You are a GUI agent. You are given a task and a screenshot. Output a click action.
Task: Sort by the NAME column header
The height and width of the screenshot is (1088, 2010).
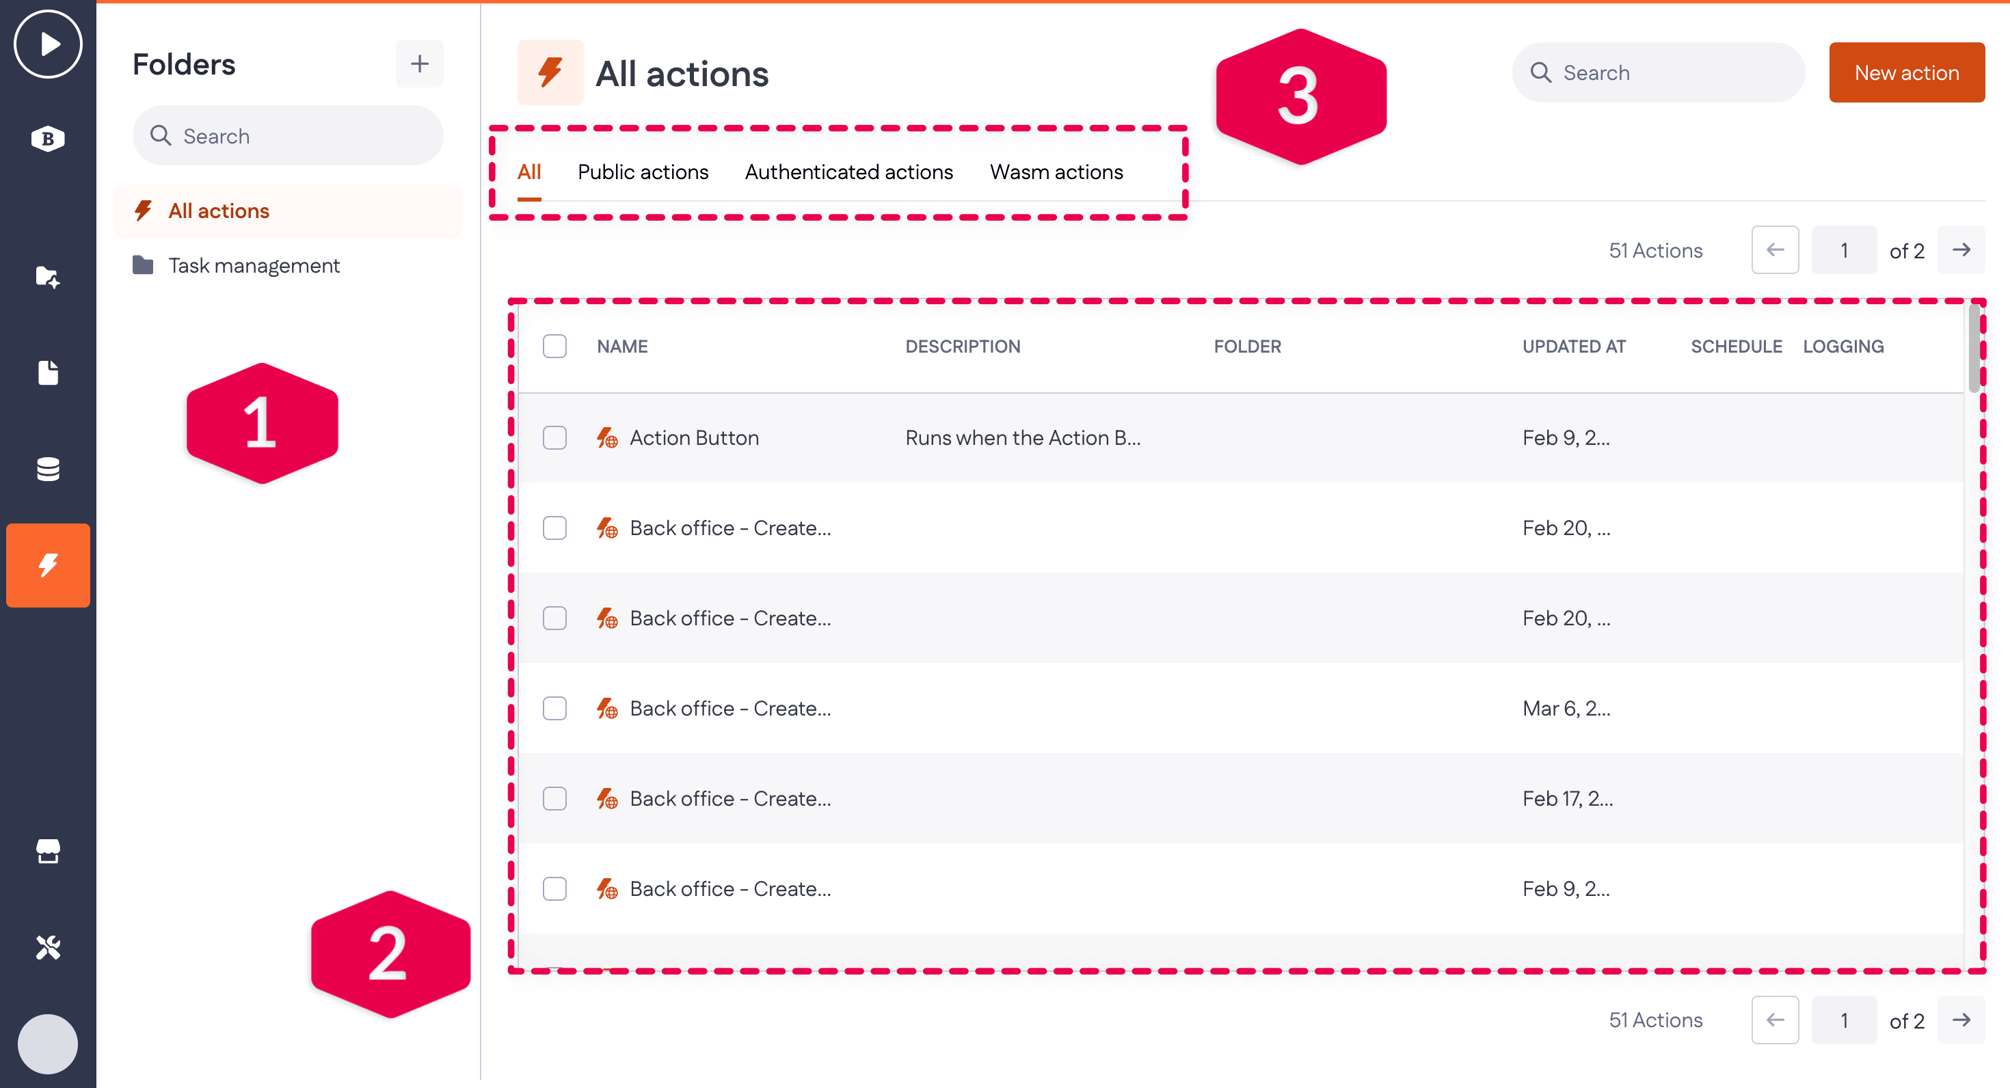622,346
